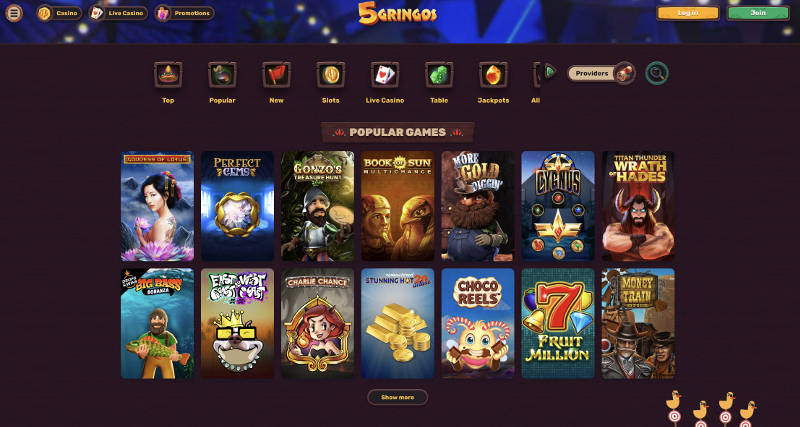Open the Live Casino header link
The height and width of the screenshot is (427, 800).
(118, 13)
